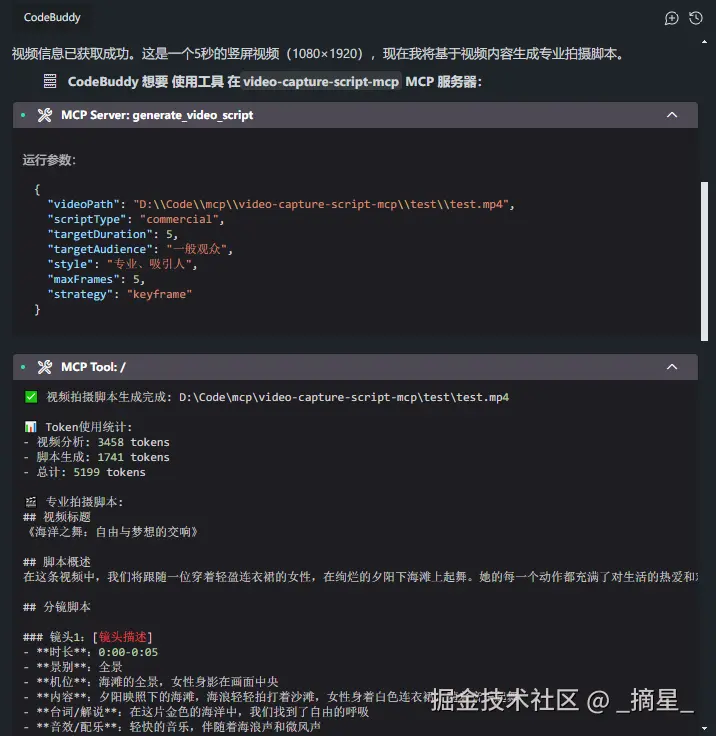Click the 运行参数 label
The height and width of the screenshot is (736, 716).
[49, 160]
